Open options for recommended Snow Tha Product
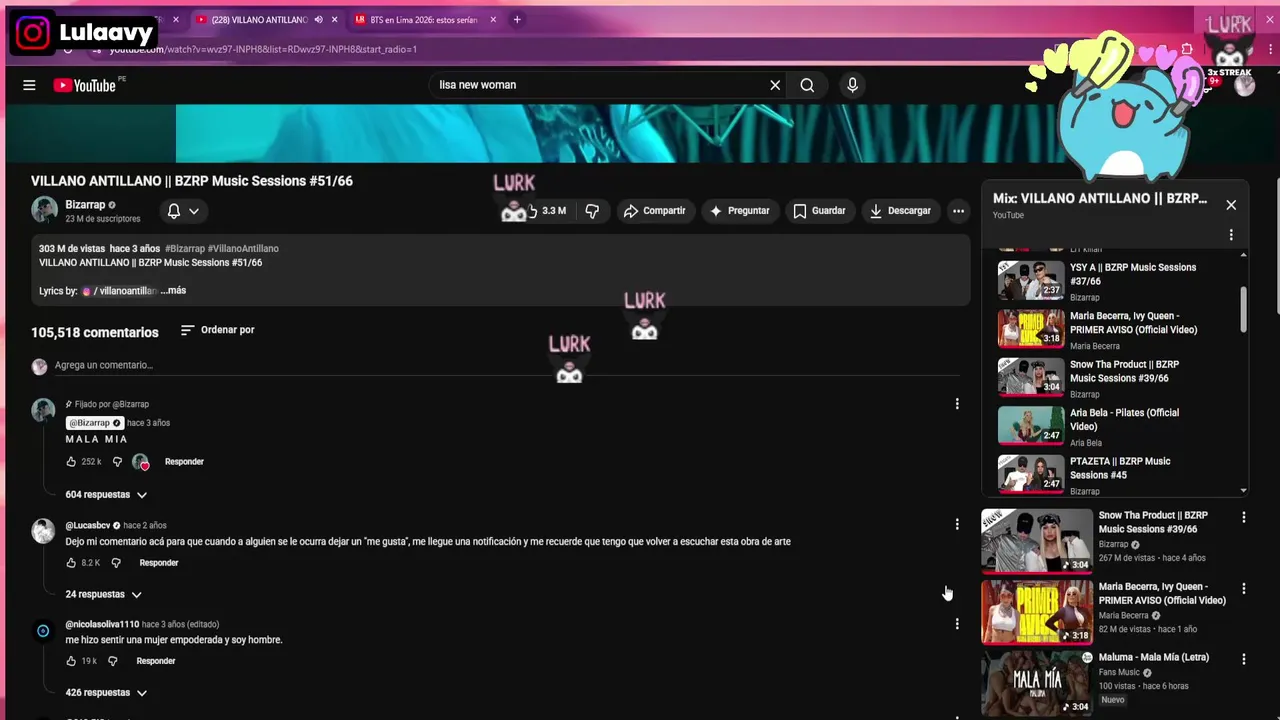The image size is (1280, 720). pyautogui.click(x=1244, y=518)
